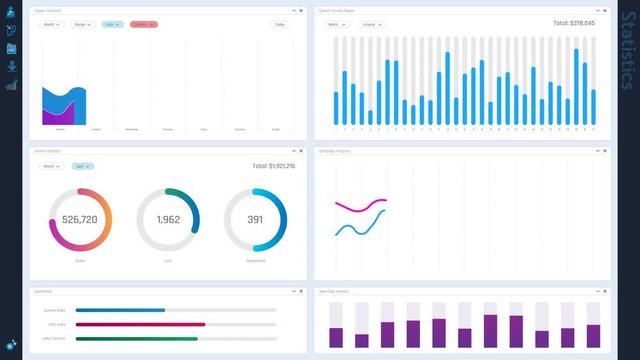This screenshot has width=640, height=360.
Task: Expand Month dropdown in Client Activity Report
Action: (x=336, y=24)
